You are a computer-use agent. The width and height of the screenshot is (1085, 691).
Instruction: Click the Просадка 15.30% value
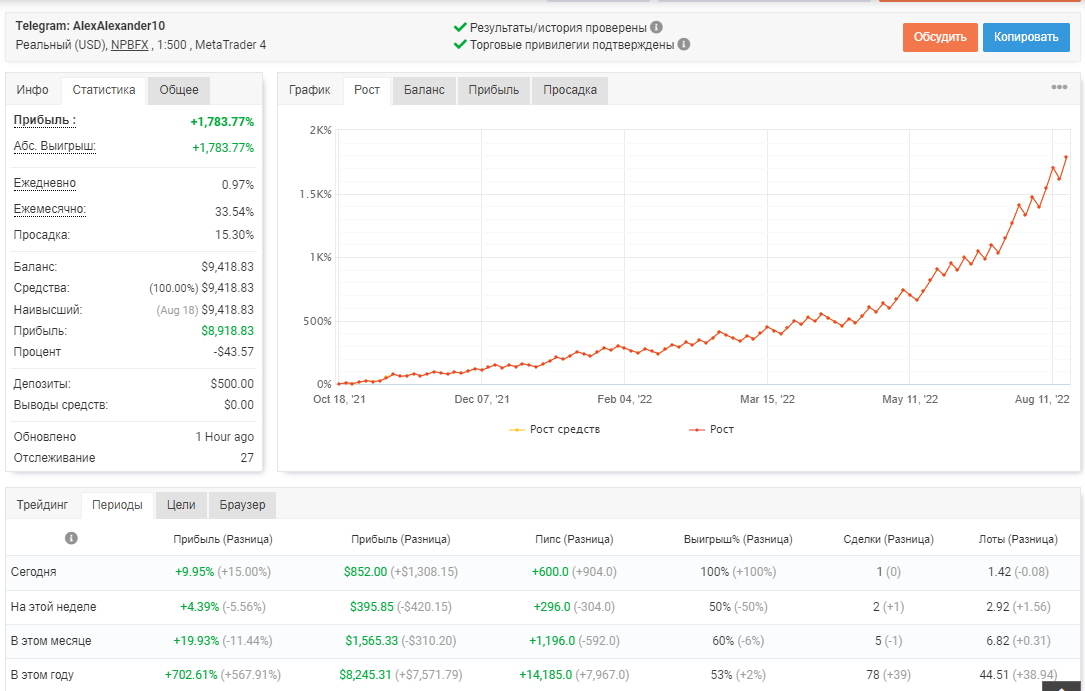click(x=235, y=235)
